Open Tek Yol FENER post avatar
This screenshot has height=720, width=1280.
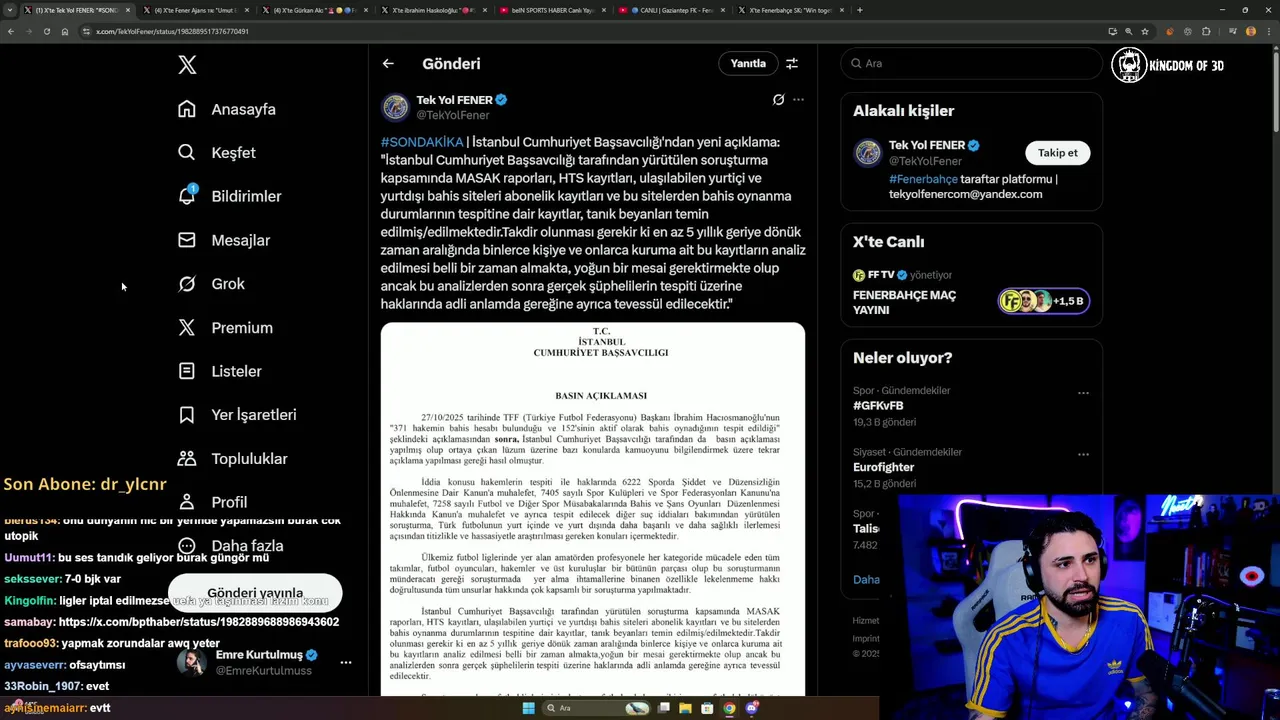coord(395,106)
